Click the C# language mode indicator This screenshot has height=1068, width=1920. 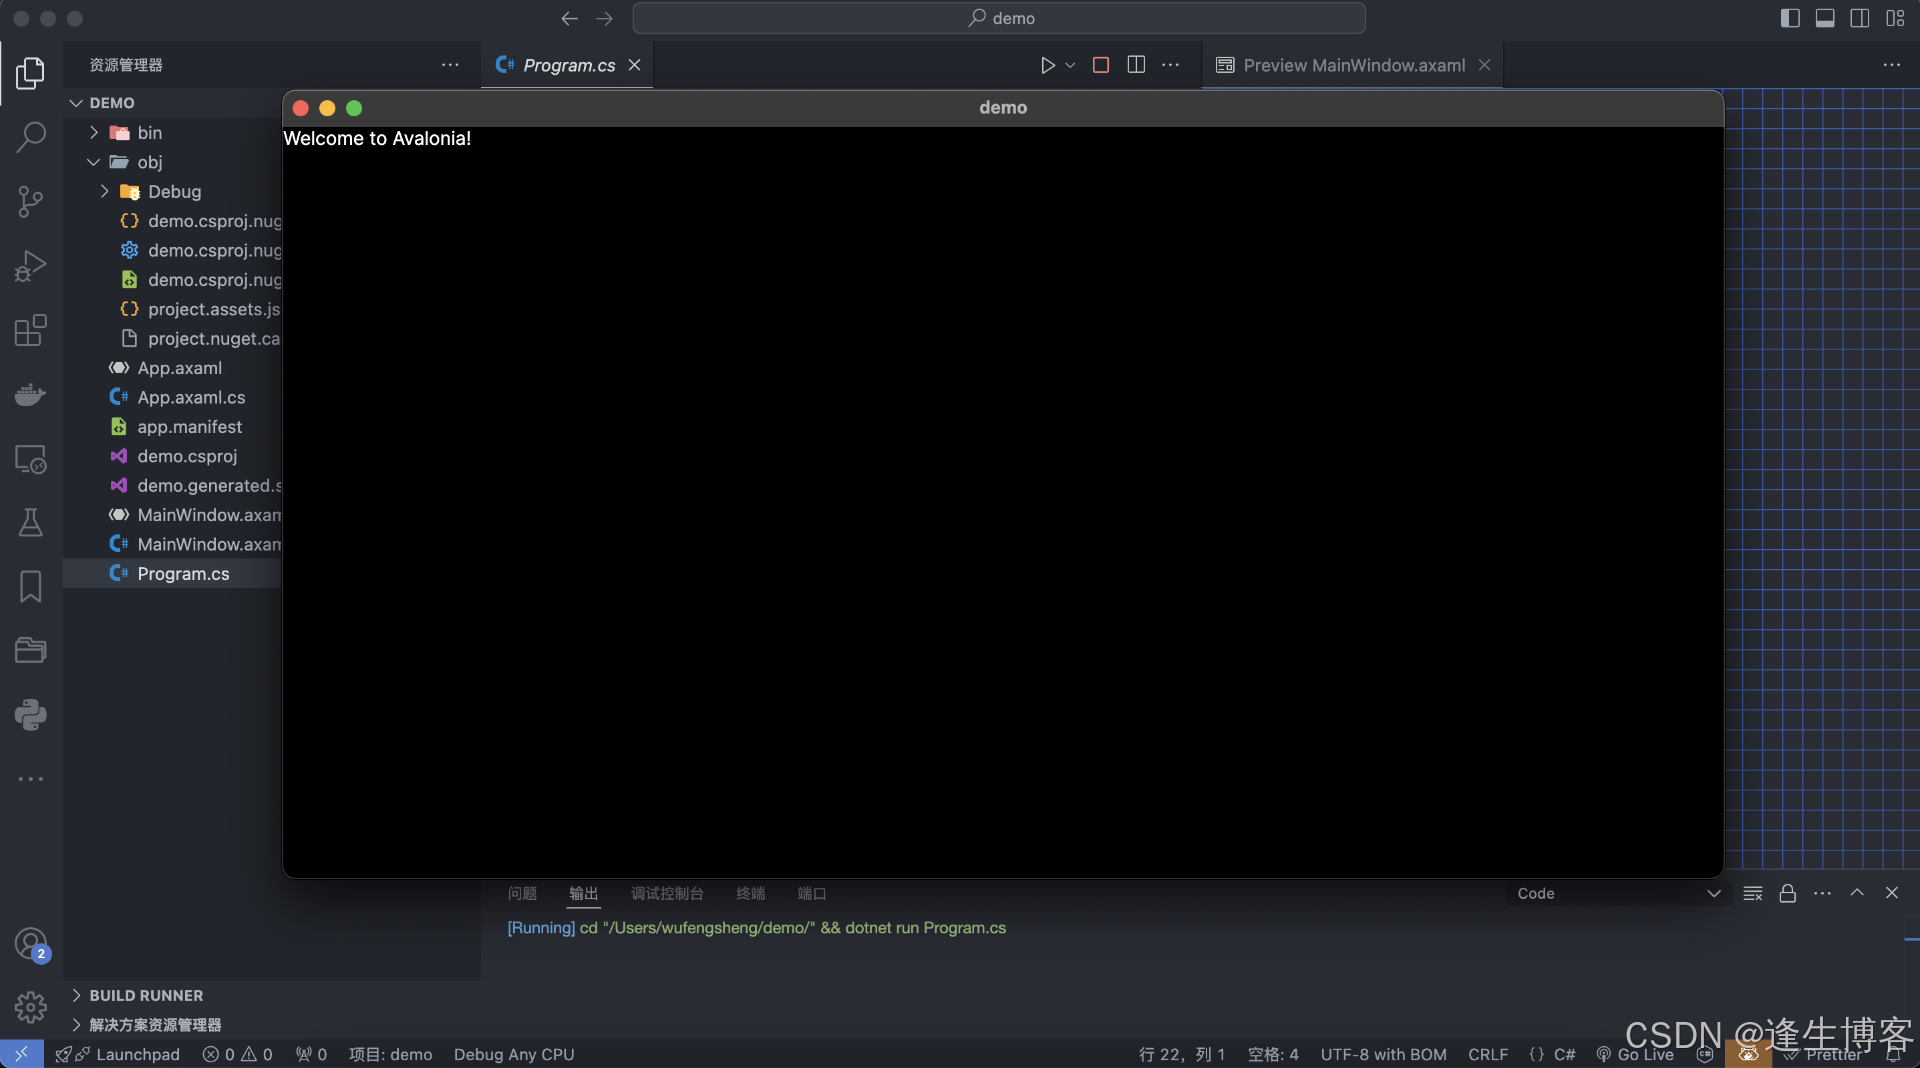pyautogui.click(x=1564, y=1055)
